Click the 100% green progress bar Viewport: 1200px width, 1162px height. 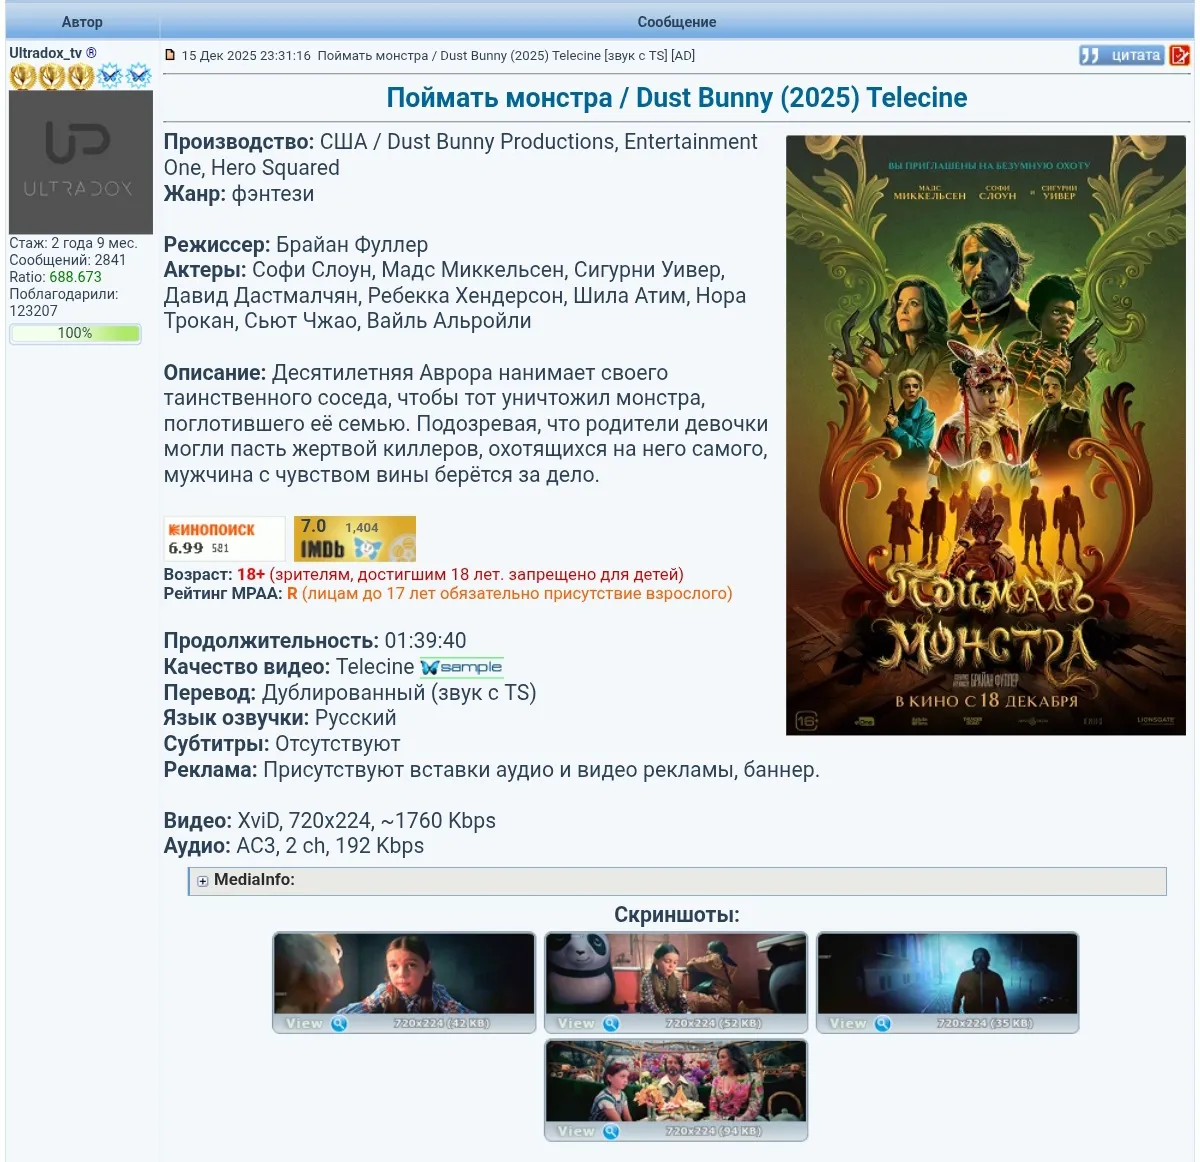pyautogui.click(x=75, y=334)
